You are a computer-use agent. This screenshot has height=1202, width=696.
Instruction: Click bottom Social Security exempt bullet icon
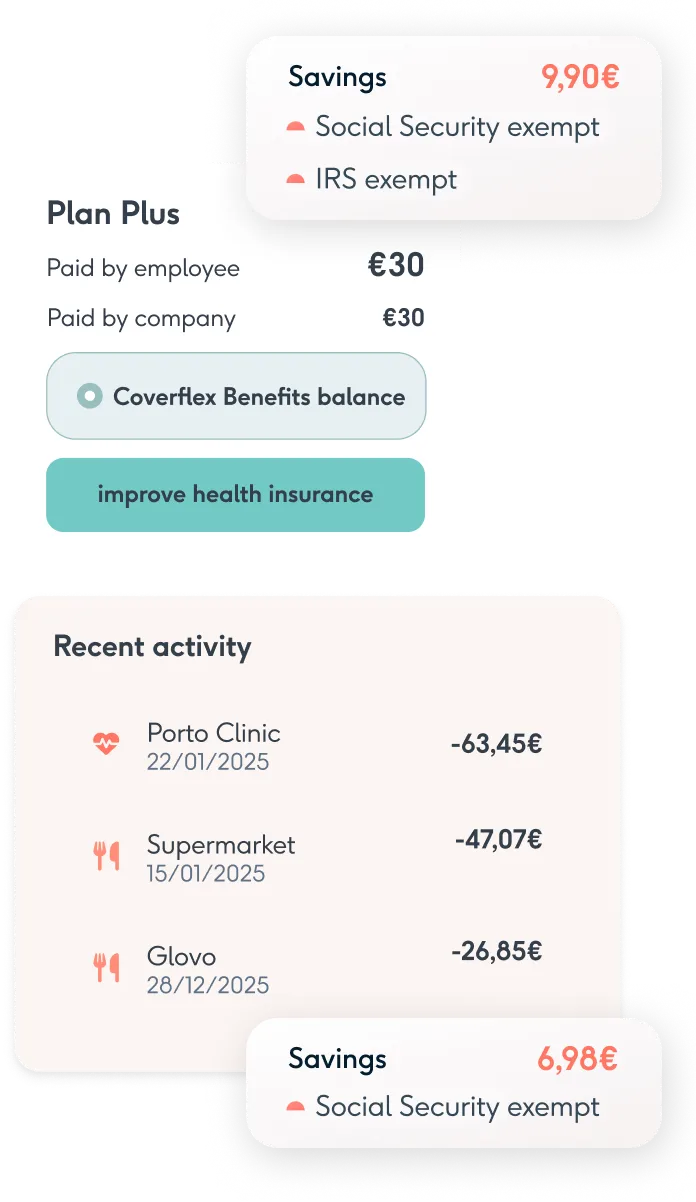point(295,1107)
